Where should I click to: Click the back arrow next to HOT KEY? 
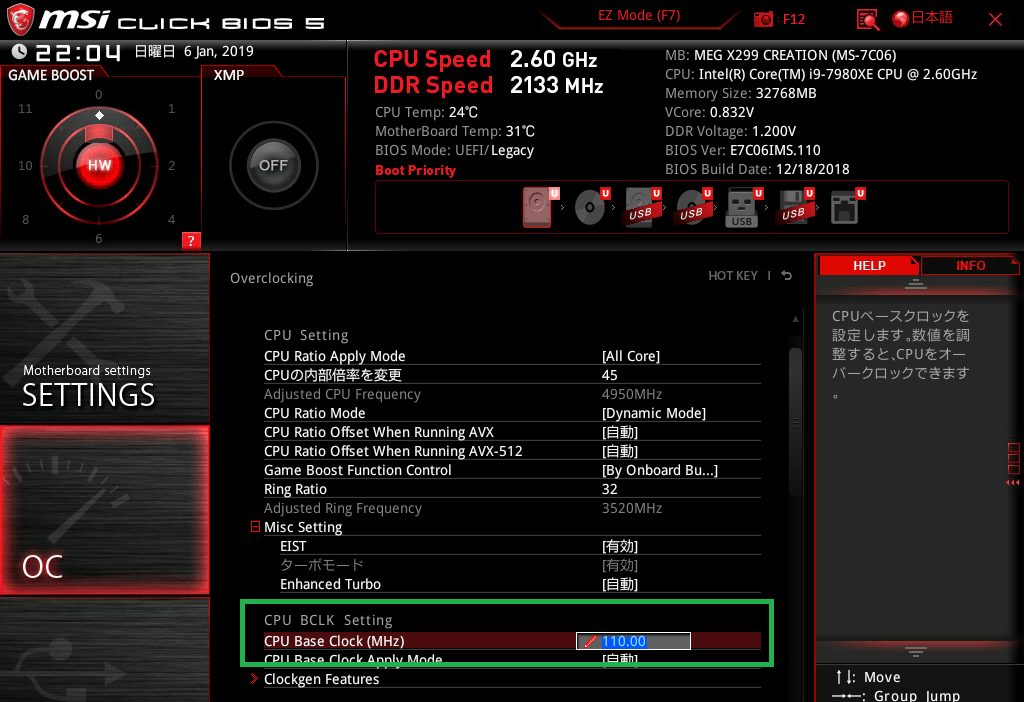click(787, 276)
